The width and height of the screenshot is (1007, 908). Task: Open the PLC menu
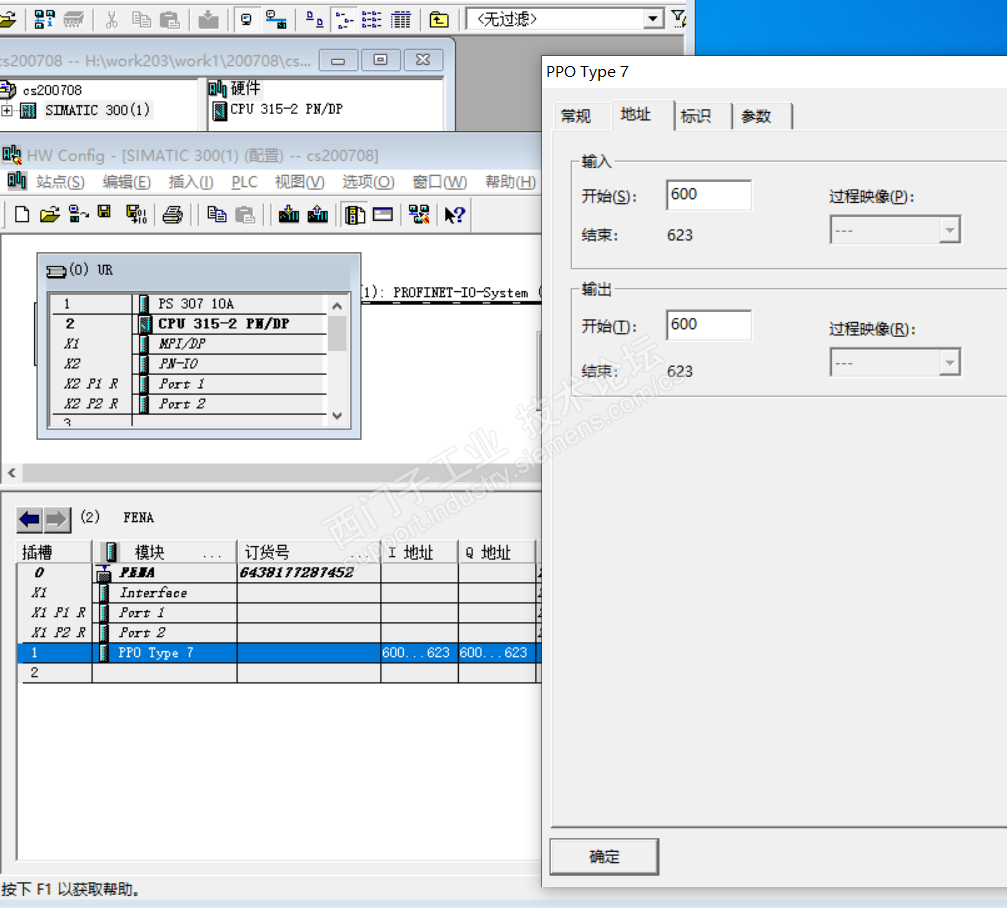point(245,182)
